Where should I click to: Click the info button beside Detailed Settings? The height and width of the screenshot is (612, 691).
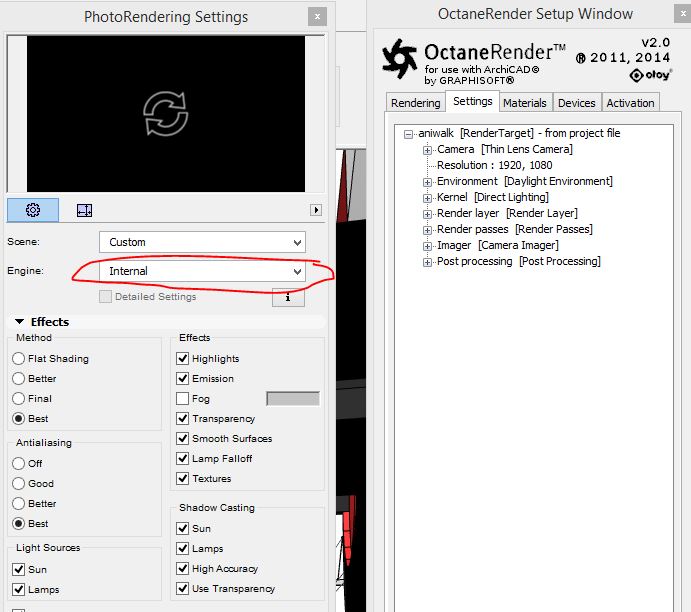[288, 297]
